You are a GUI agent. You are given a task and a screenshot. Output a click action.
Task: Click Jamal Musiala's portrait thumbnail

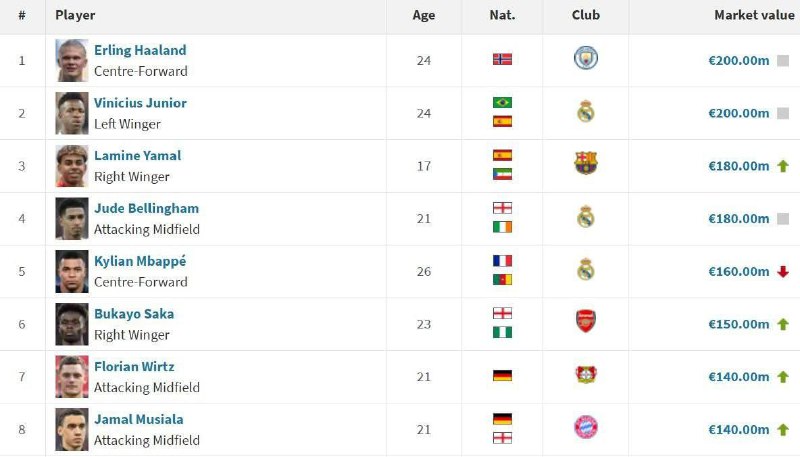[x=72, y=429]
